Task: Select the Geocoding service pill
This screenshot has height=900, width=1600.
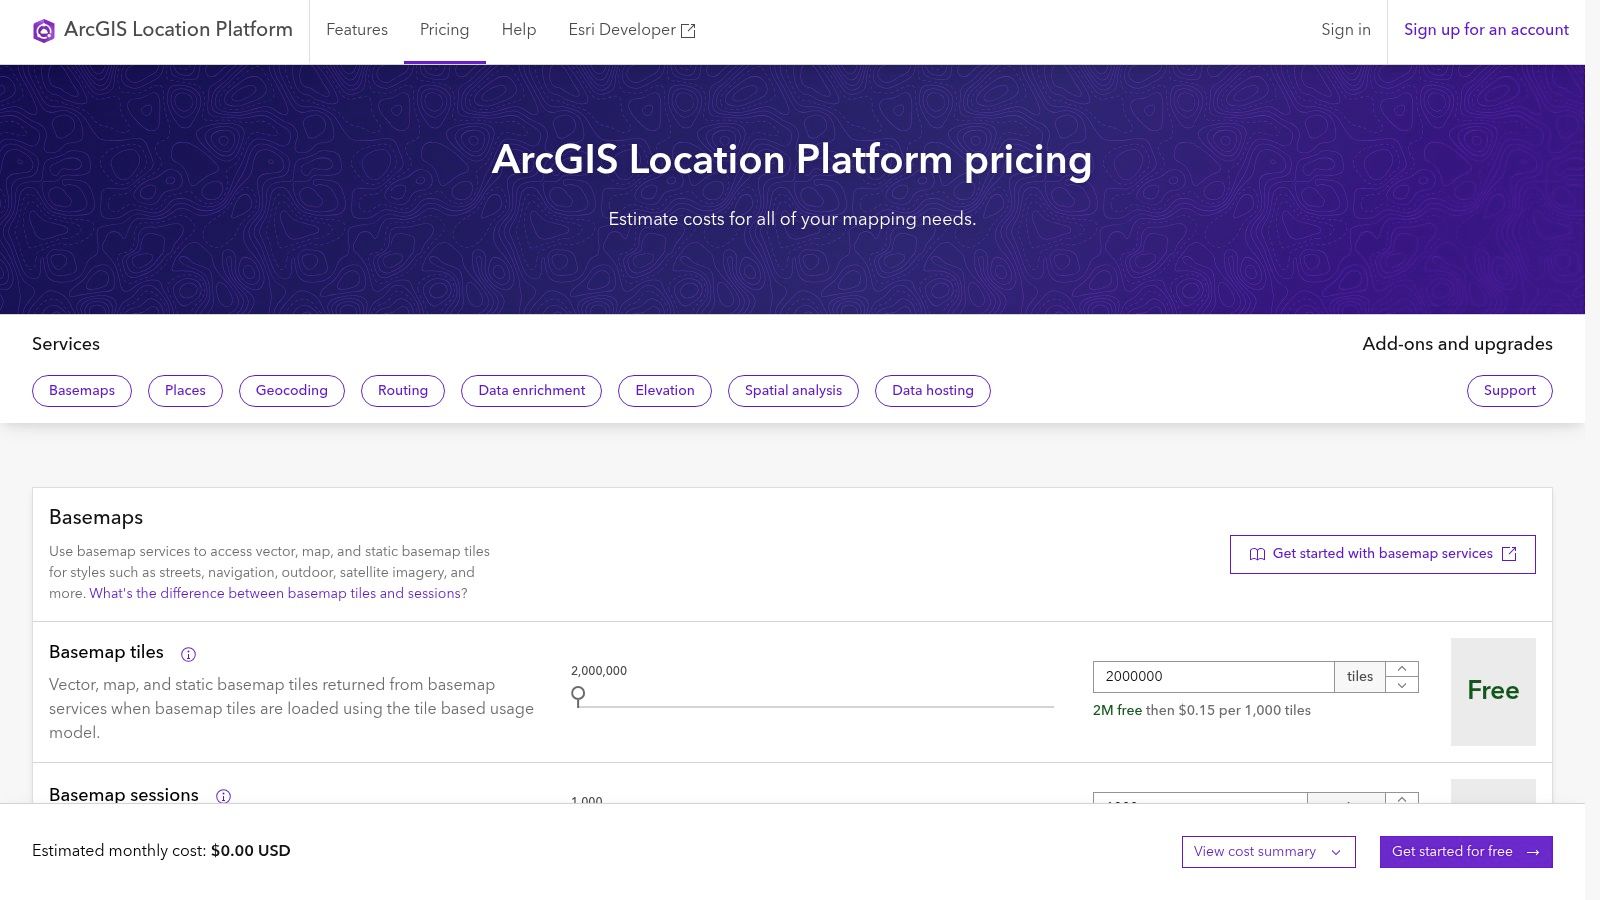Action: (292, 391)
